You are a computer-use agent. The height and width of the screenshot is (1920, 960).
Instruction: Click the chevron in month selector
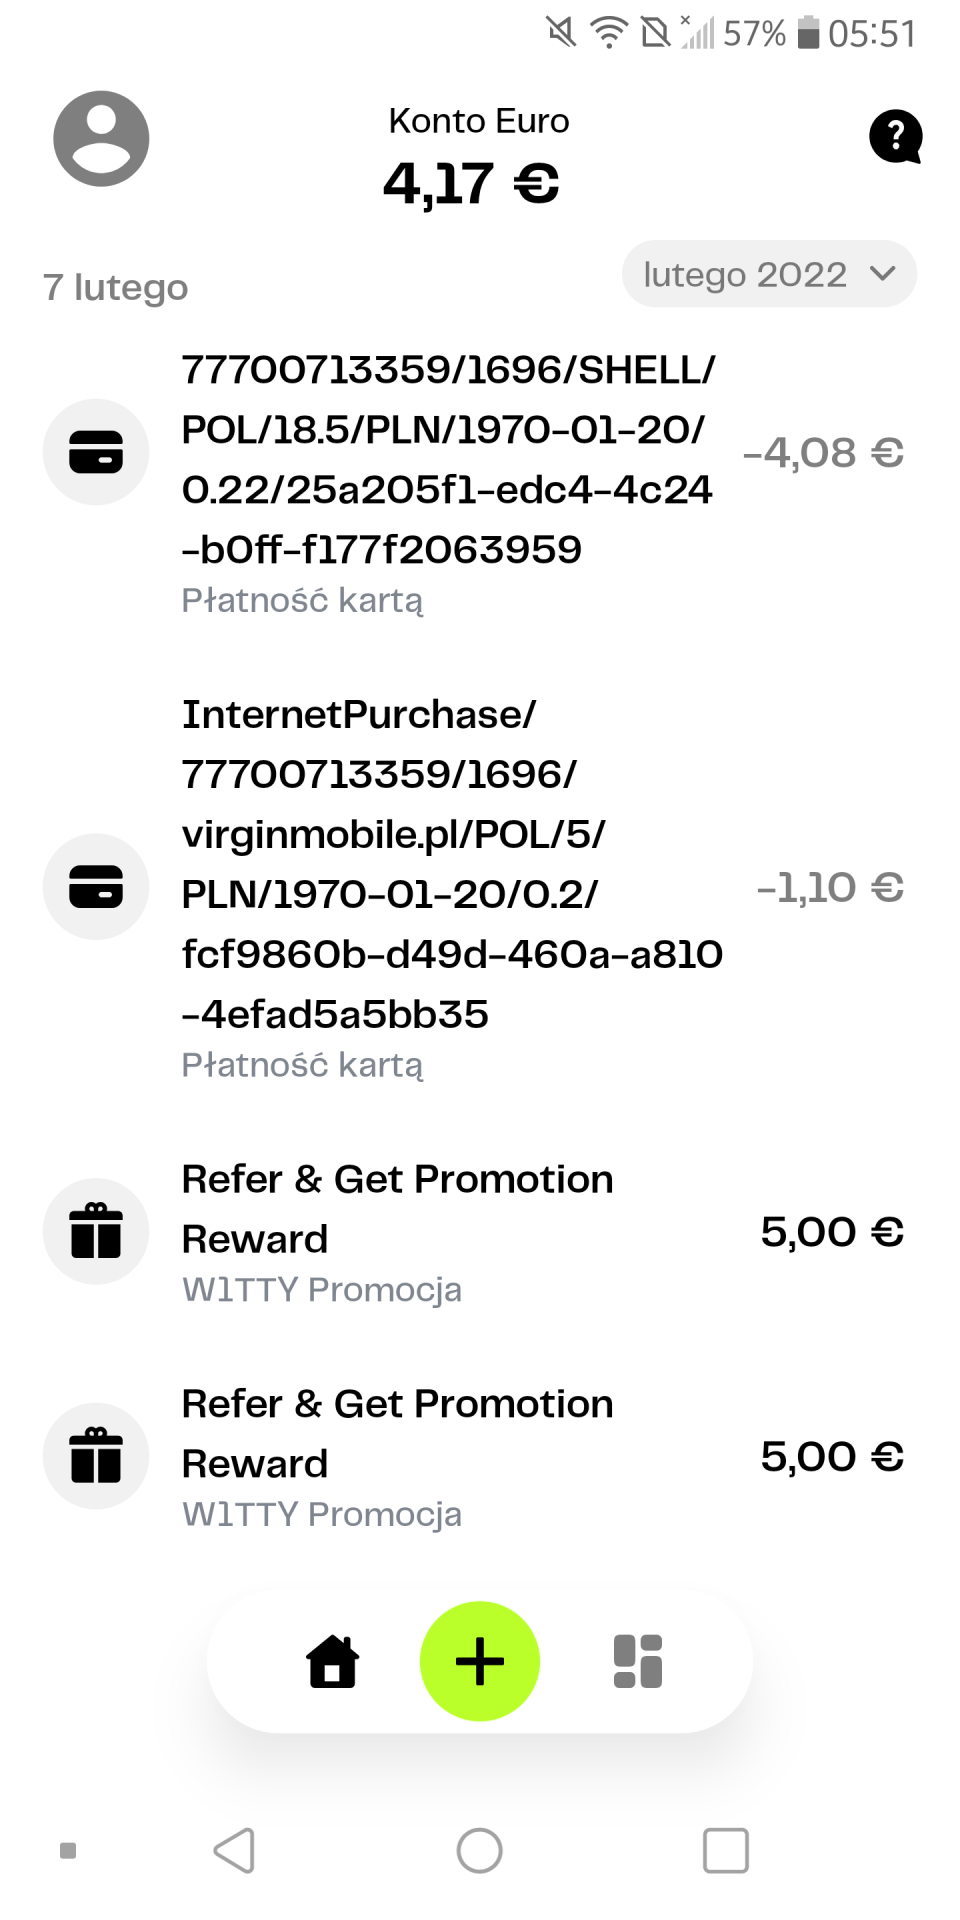click(882, 273)
